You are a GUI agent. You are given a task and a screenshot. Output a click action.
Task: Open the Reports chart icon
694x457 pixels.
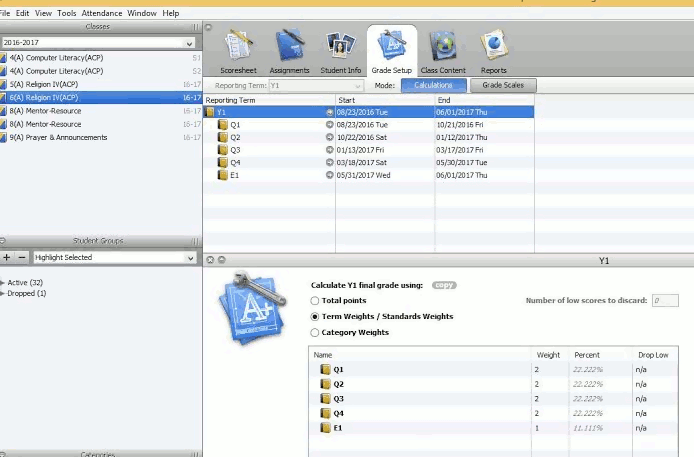(494, 45)
